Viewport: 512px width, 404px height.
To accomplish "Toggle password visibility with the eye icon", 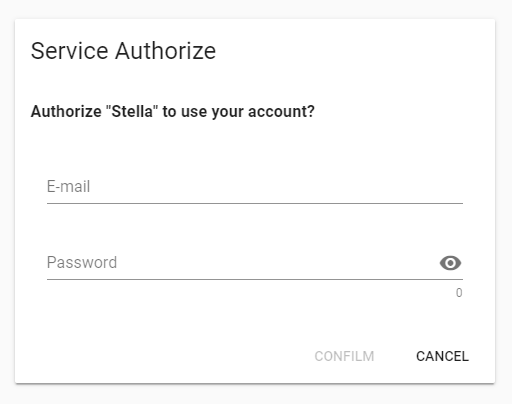I will click(450, 263).
